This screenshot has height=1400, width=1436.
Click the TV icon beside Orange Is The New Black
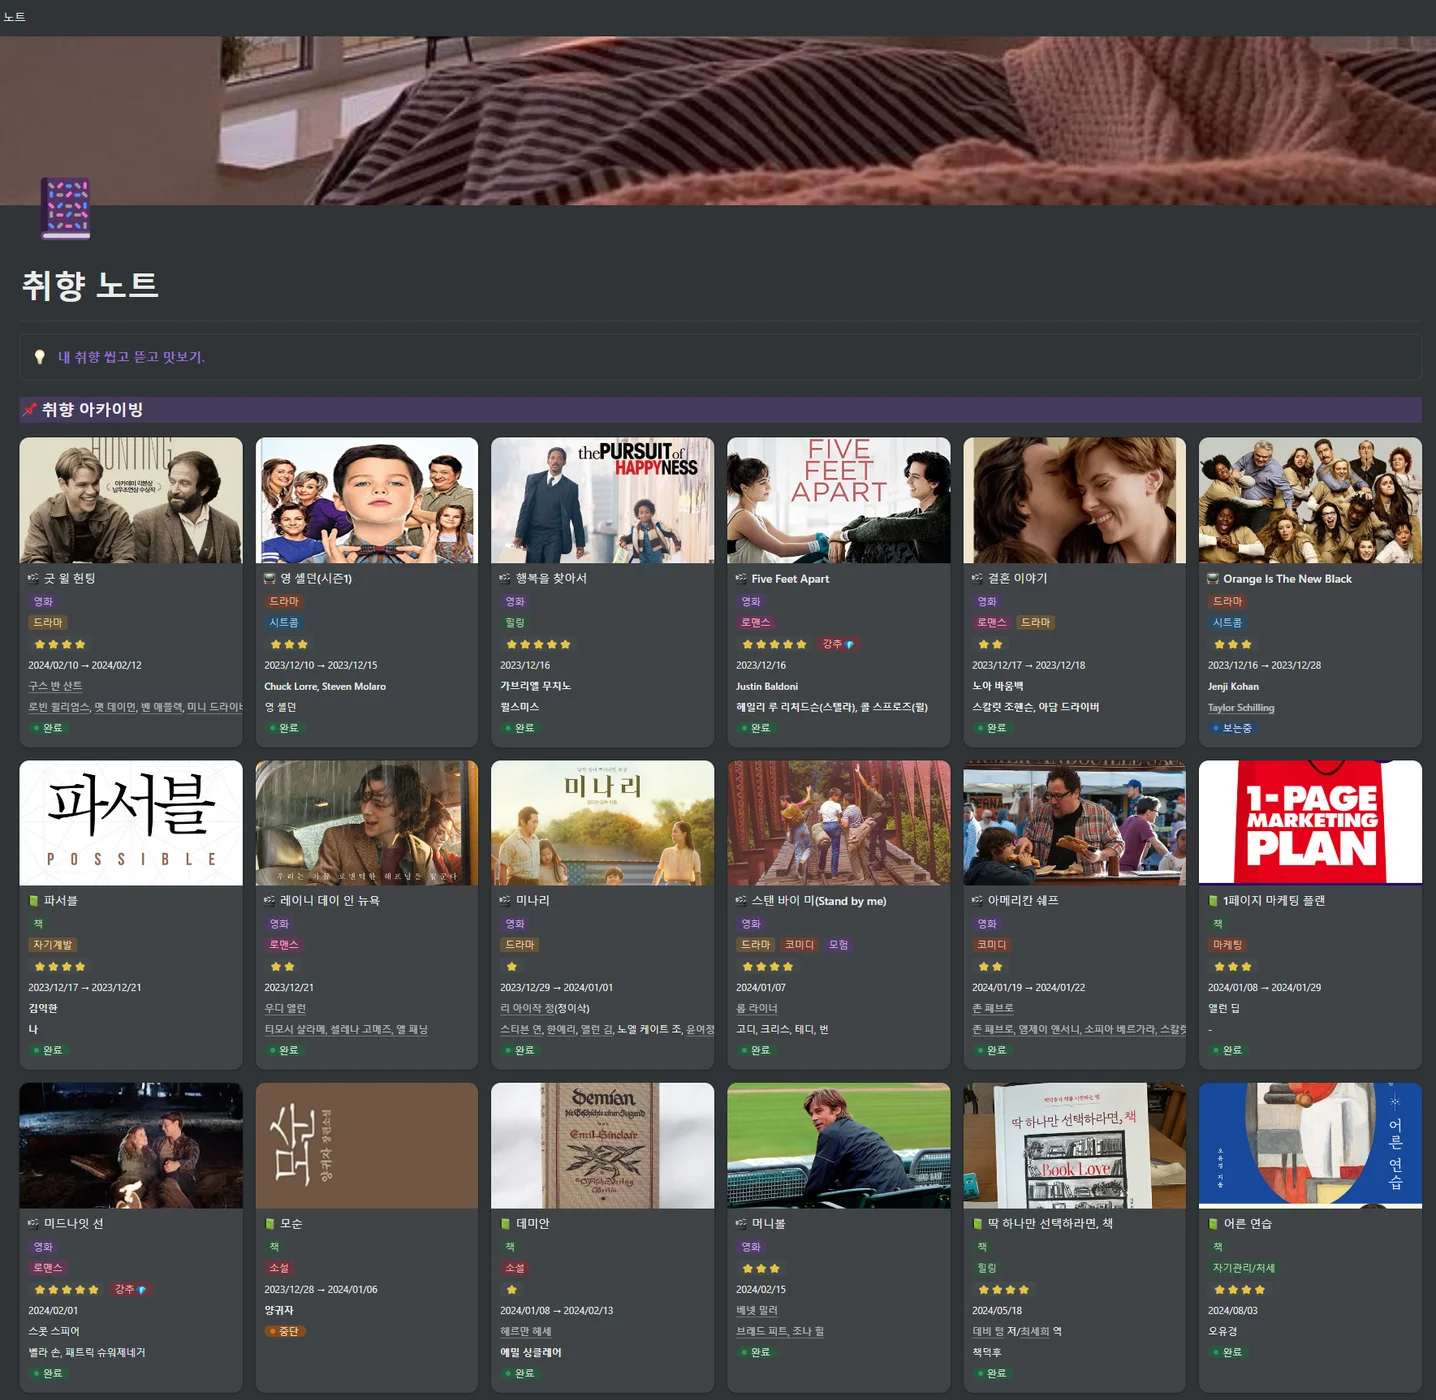click(x=1213, y=578)
